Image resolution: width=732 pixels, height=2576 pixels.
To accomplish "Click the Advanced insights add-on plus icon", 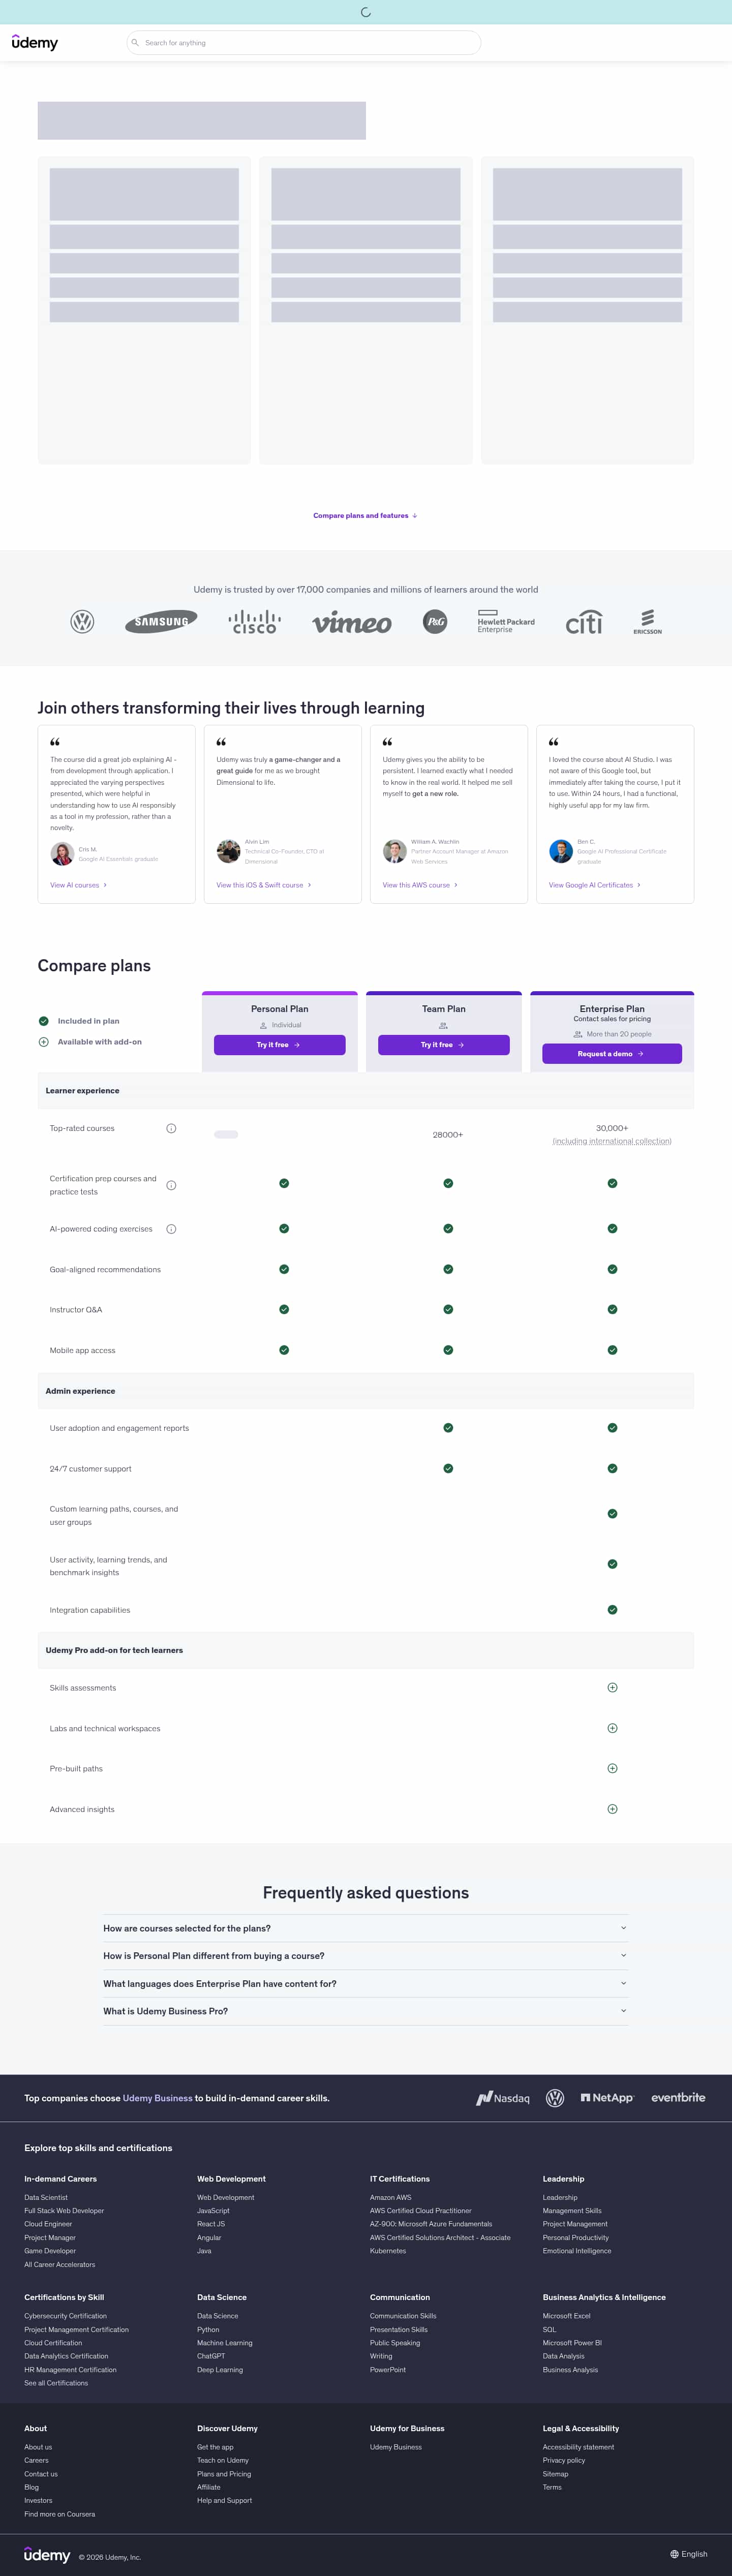I will click(612, 1809).
